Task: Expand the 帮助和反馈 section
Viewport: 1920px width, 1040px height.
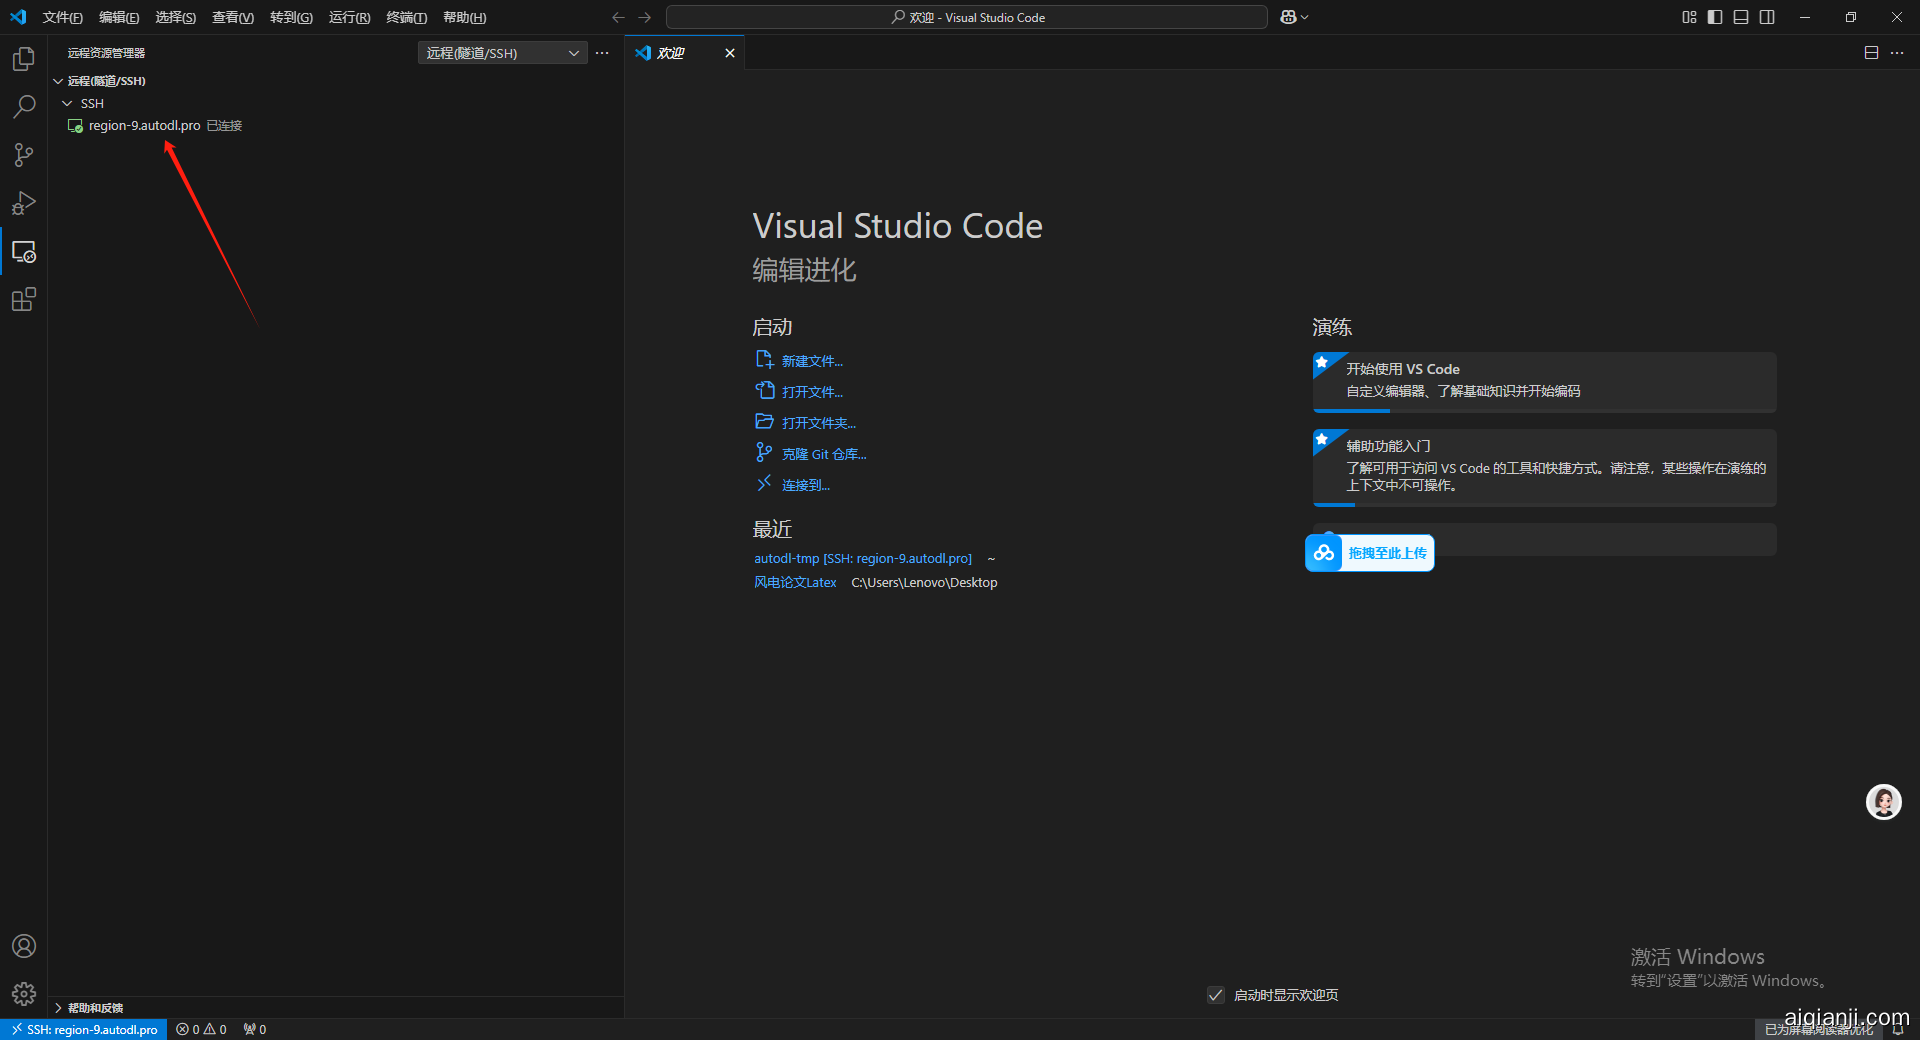Action: coord(95,1008)
